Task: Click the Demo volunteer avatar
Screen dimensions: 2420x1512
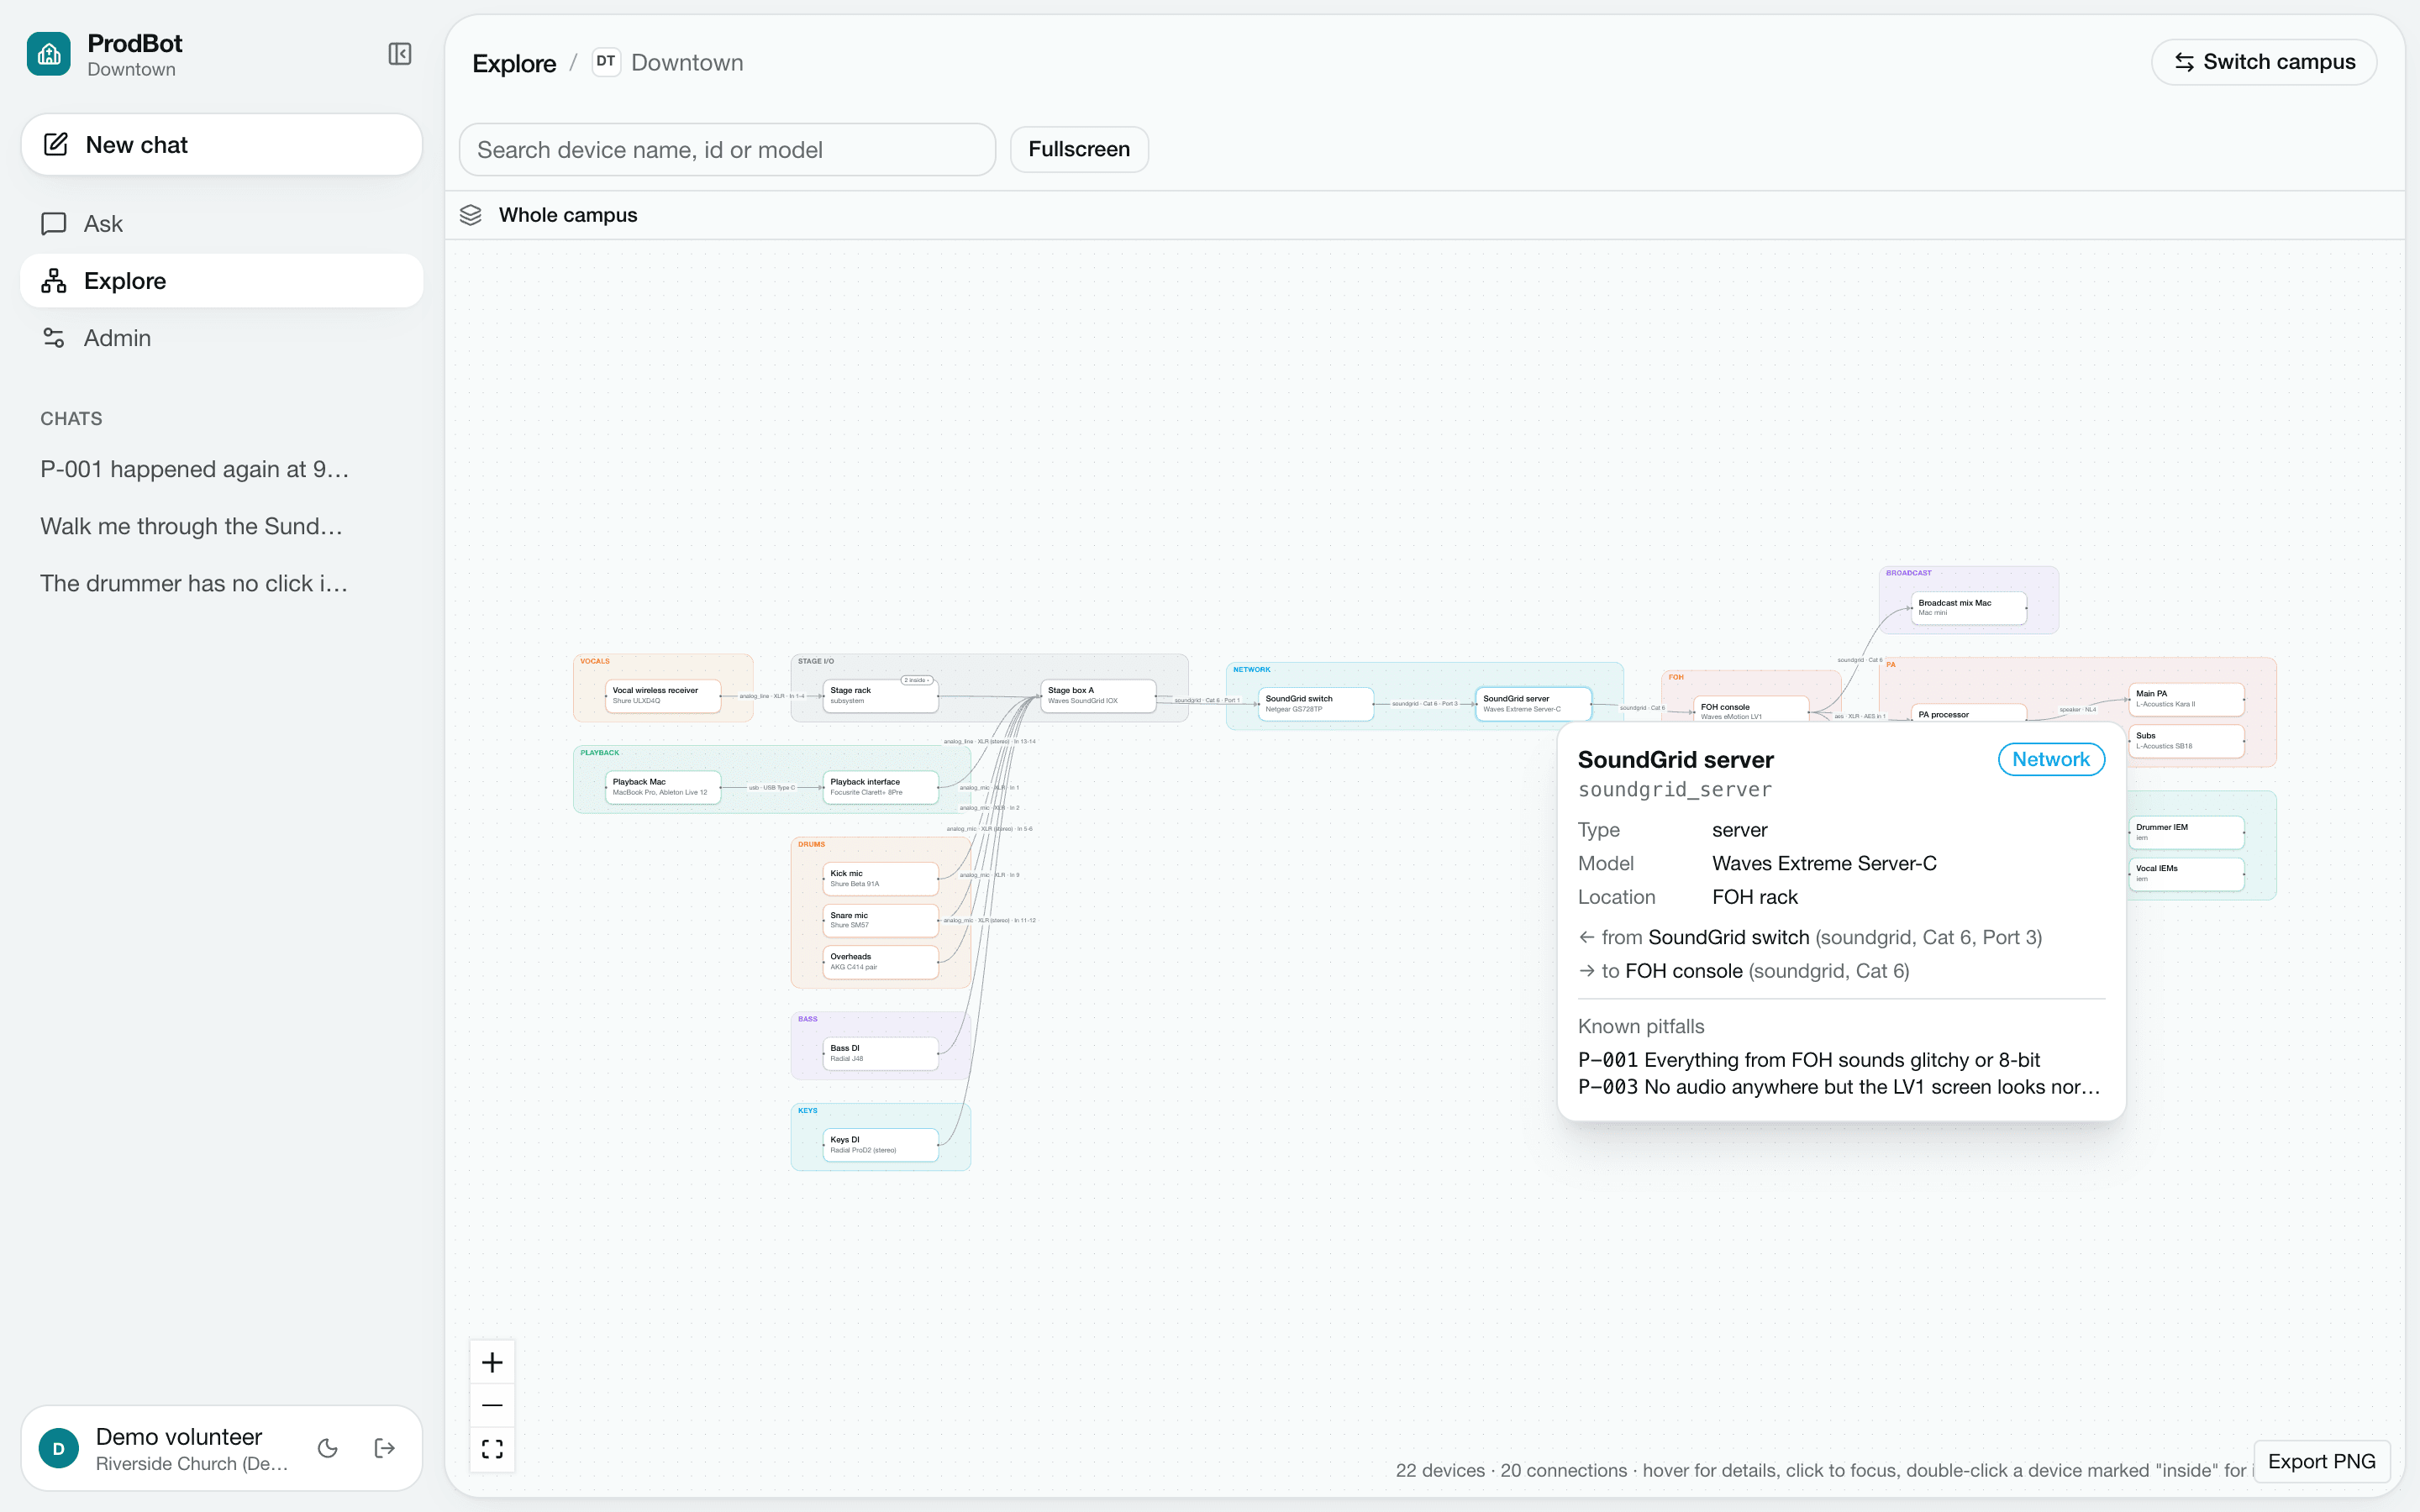Action: pos(59,1448)
